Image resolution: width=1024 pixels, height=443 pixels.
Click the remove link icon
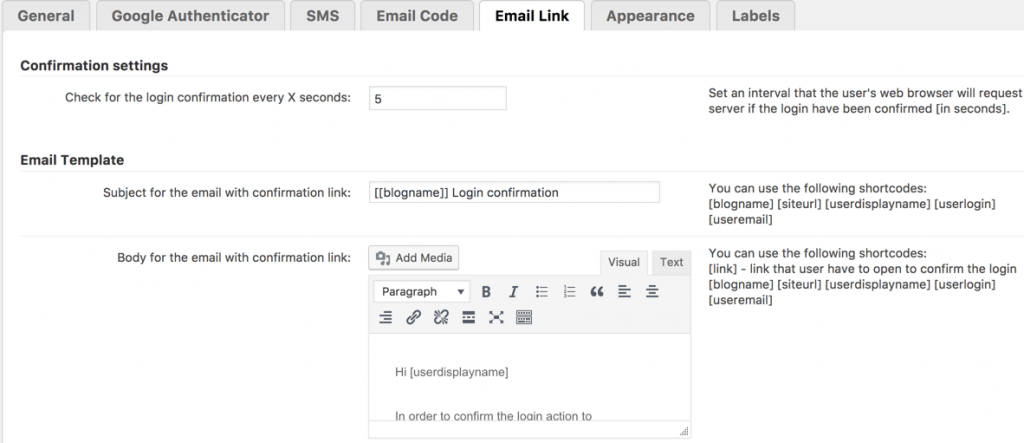click(x=441, y=318)
